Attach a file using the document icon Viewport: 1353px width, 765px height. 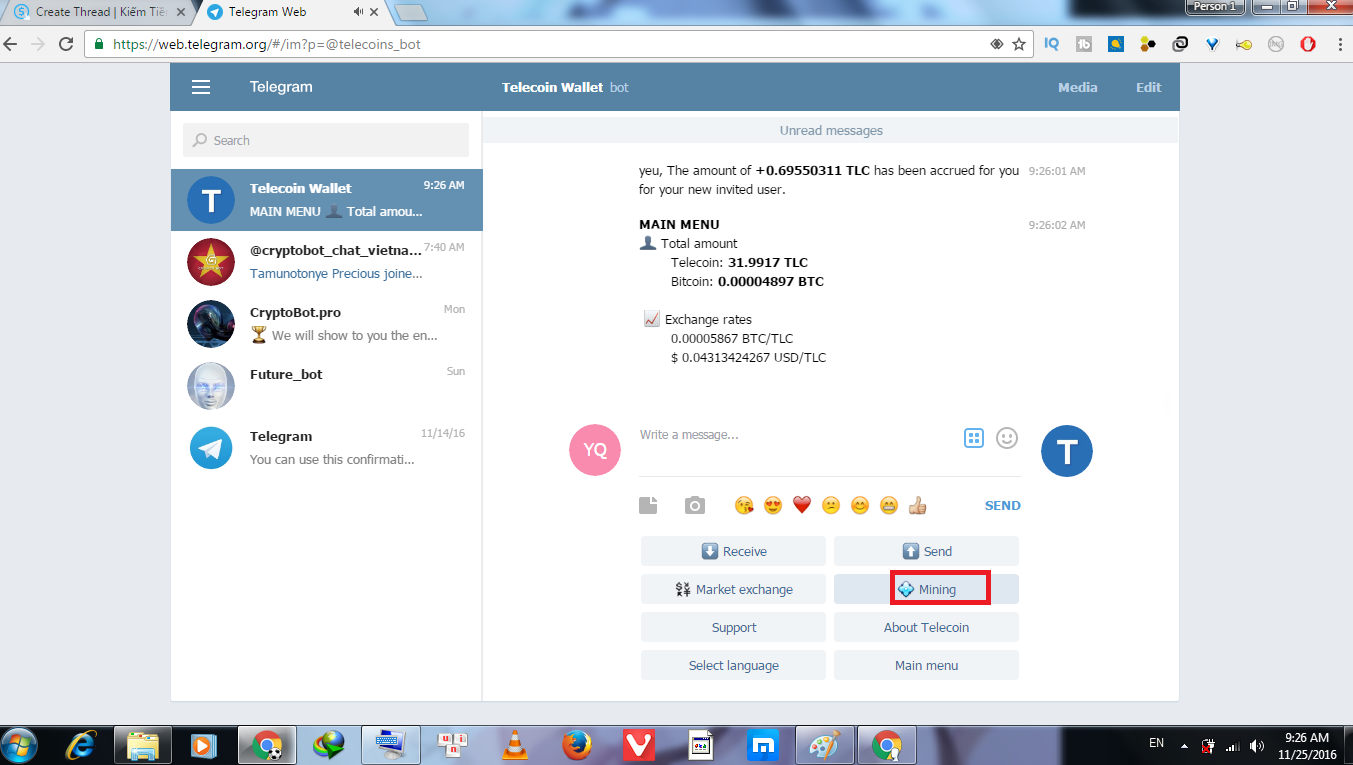coord(648,505)
